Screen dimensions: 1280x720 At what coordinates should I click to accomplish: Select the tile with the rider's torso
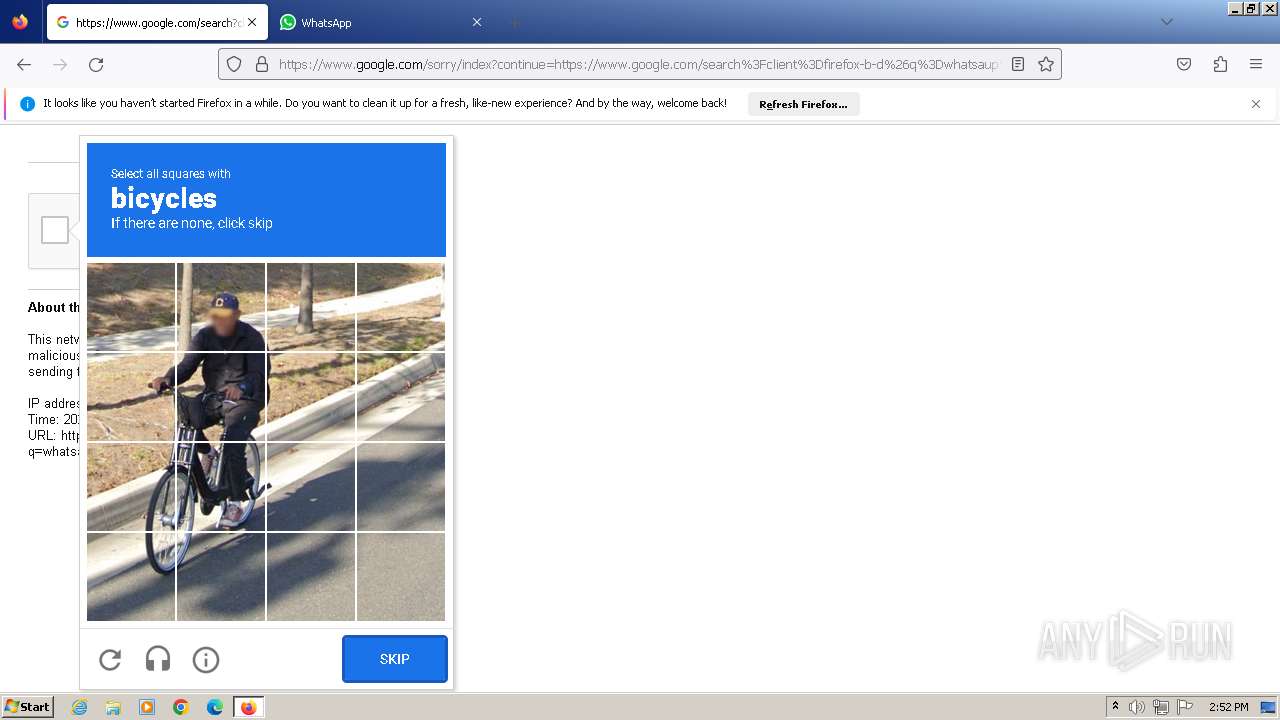click(x=221, y=397)
